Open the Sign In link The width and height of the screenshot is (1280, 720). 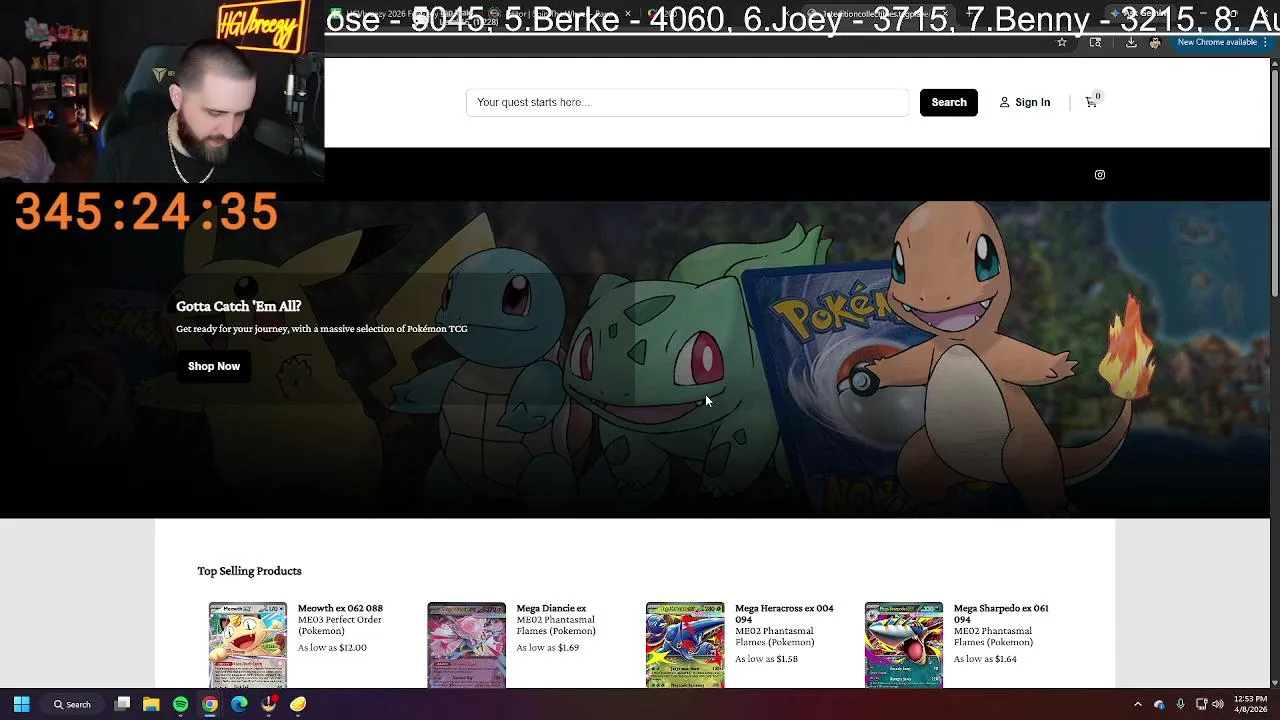tap(1025, 102)
